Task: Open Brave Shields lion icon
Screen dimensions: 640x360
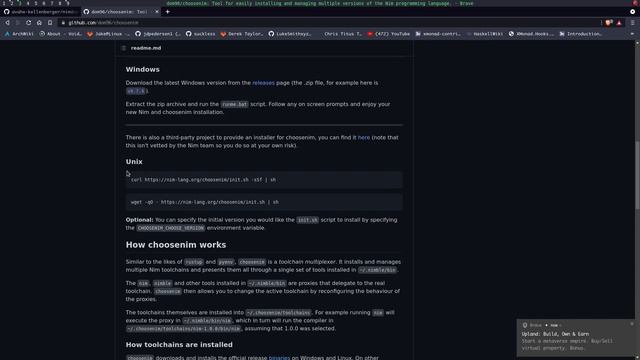Action: [x=609, y=23]
